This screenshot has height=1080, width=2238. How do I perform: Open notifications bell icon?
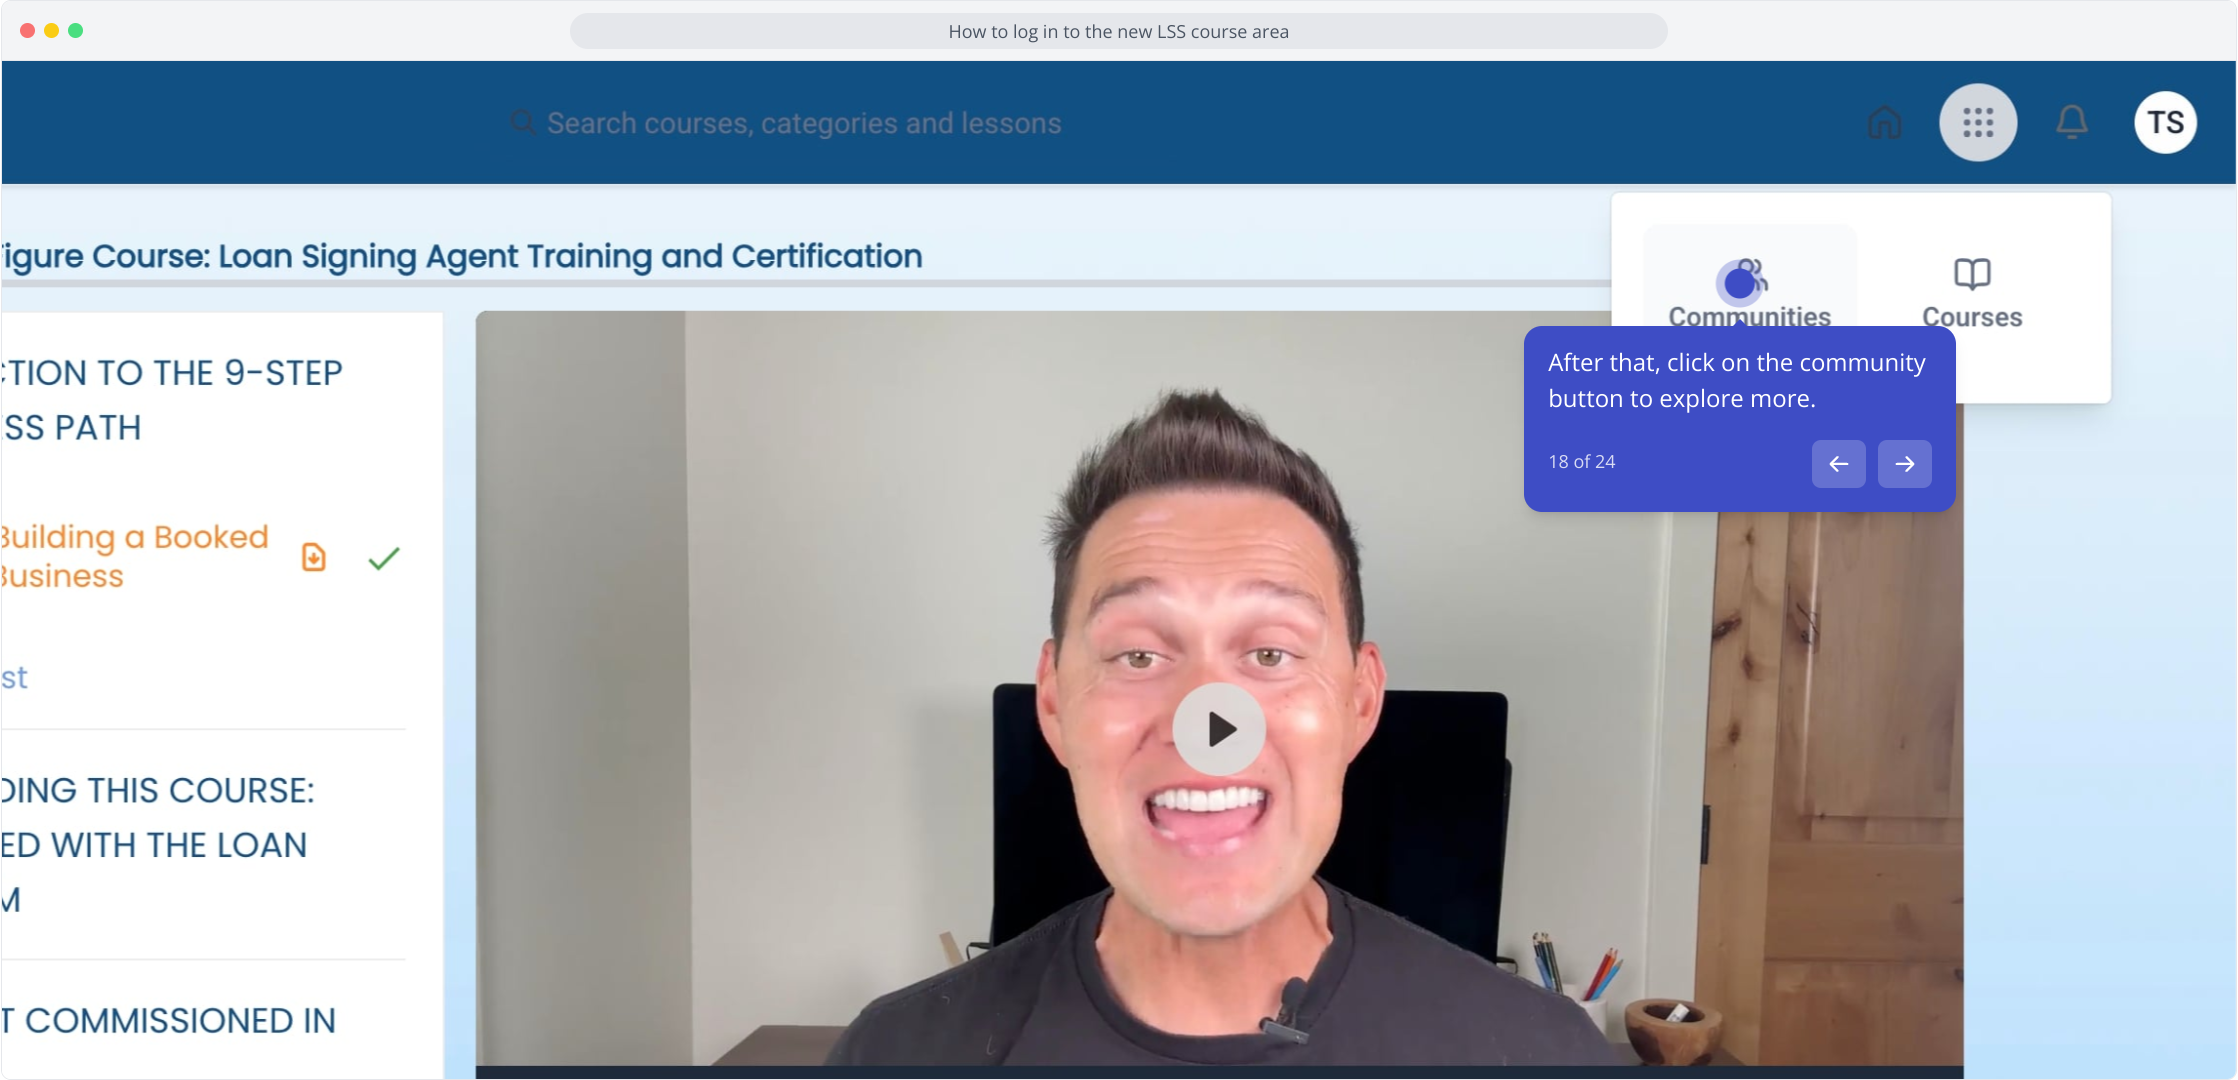[x=2071, y=123]
